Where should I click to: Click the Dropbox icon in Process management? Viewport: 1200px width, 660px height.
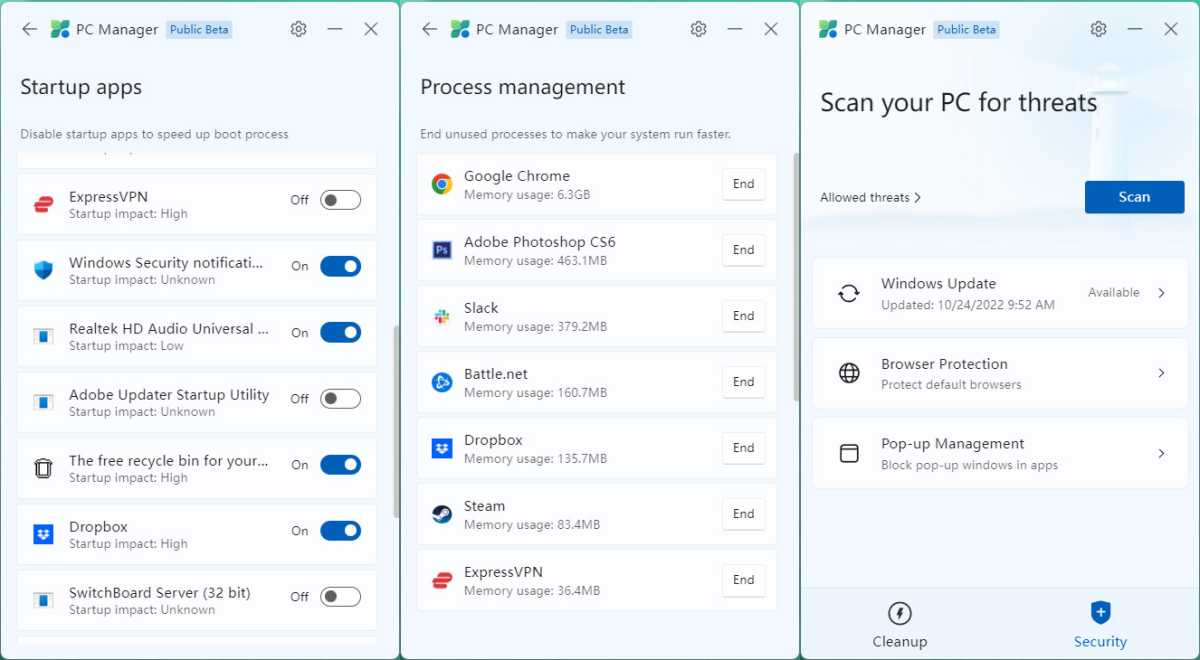pos(442,448)
